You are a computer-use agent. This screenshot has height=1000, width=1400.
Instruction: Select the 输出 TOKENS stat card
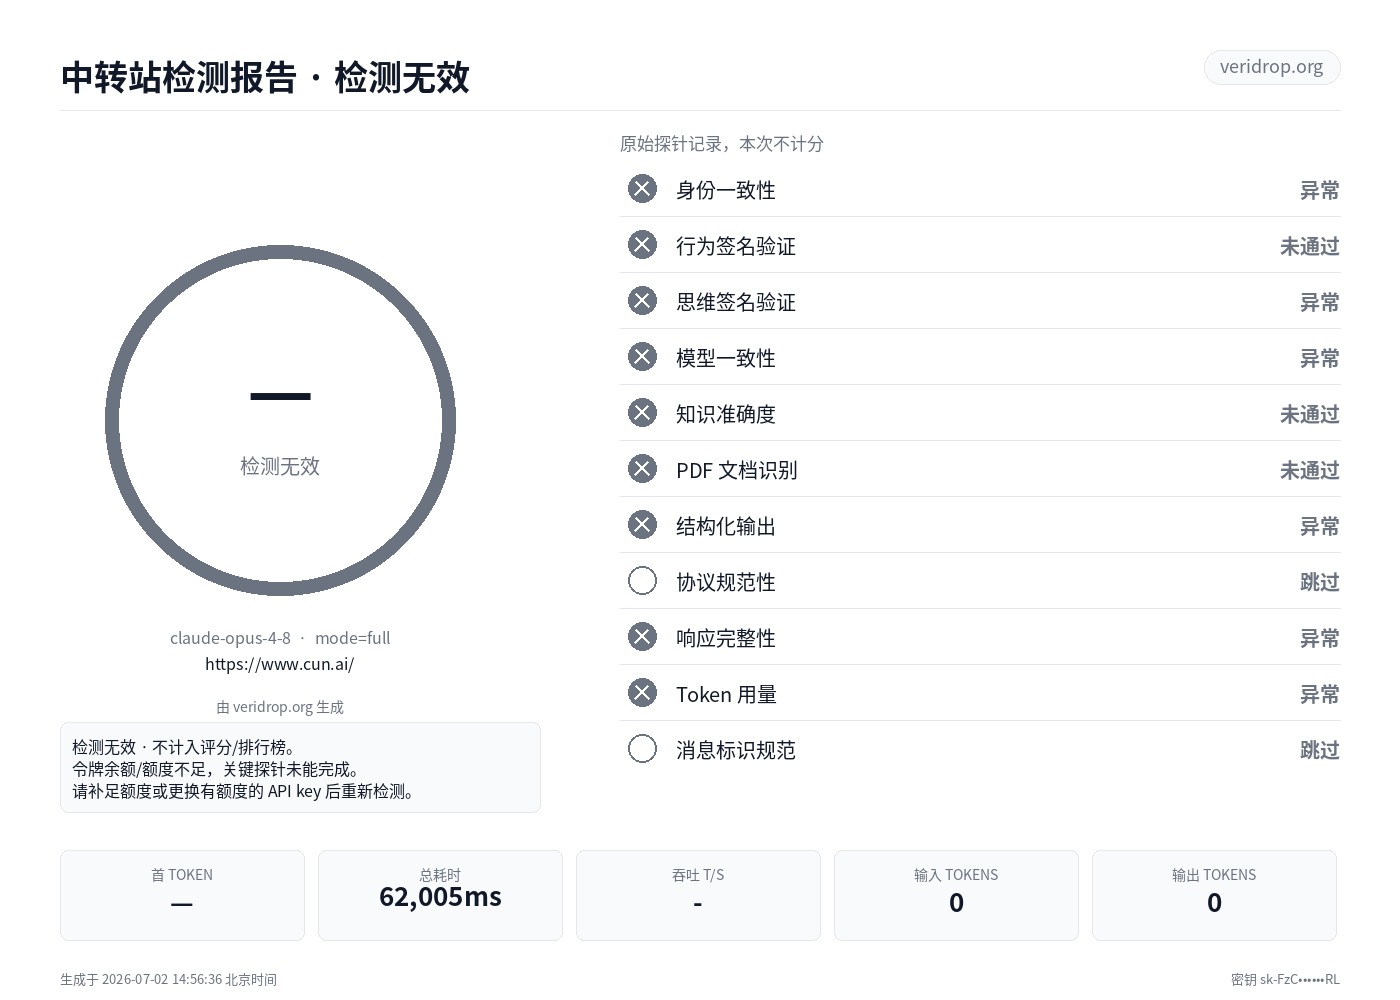(x=1214, y=895)
